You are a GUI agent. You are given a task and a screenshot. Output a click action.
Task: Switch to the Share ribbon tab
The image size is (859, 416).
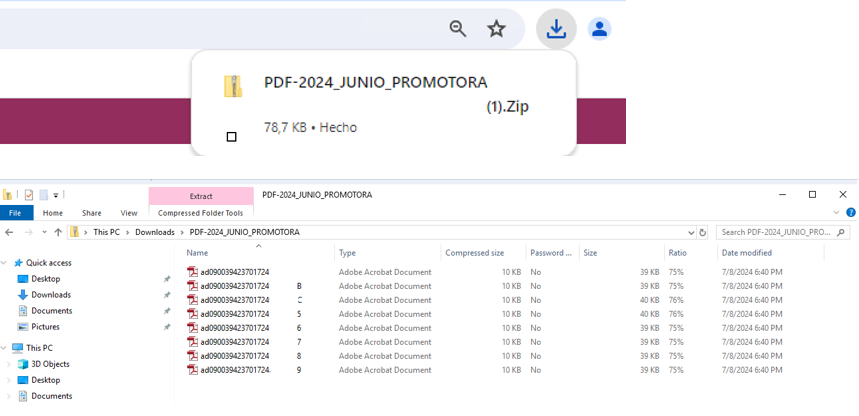[91, 213]
